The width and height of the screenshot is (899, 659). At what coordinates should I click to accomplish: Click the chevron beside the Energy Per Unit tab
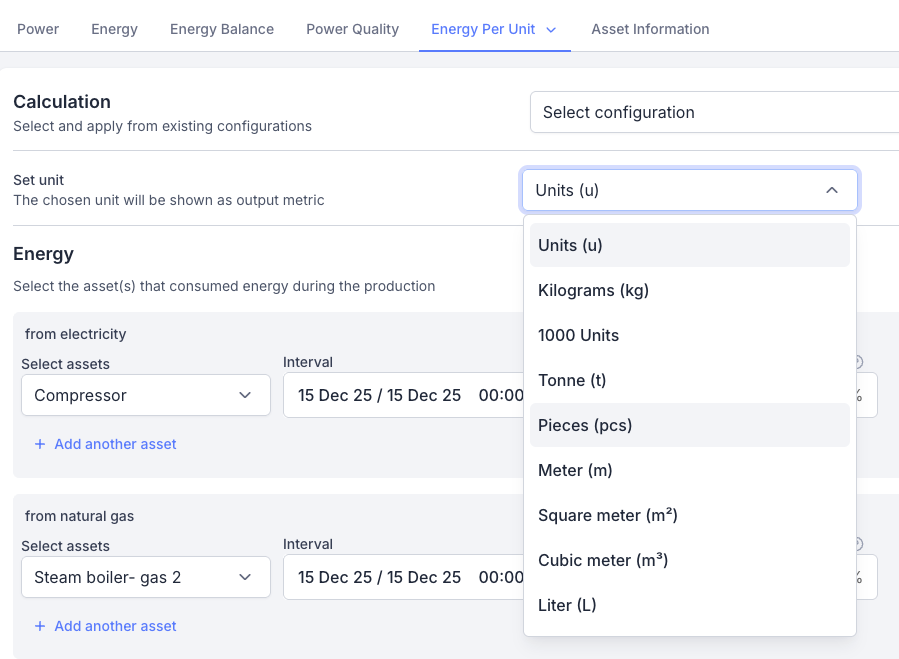551,30
